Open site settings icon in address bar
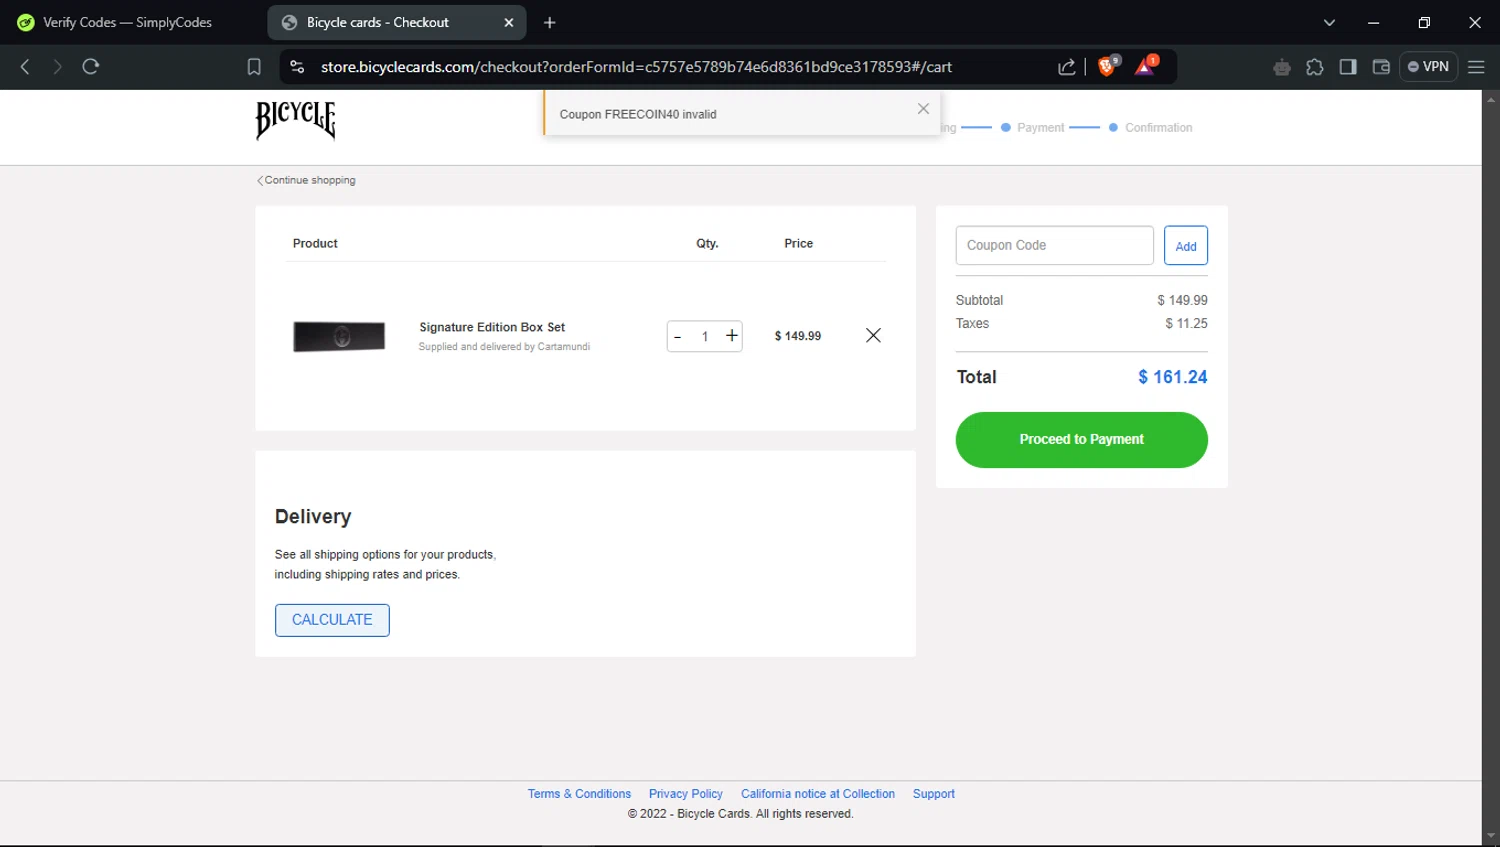The width and height of the screenshot is (1500, 847). (x=297, y=67)
